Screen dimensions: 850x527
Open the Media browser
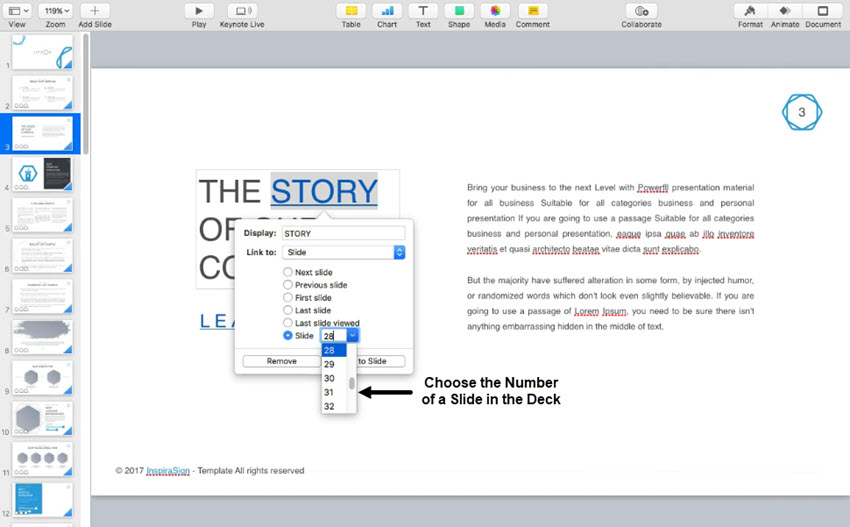click(x=495, y=11)
